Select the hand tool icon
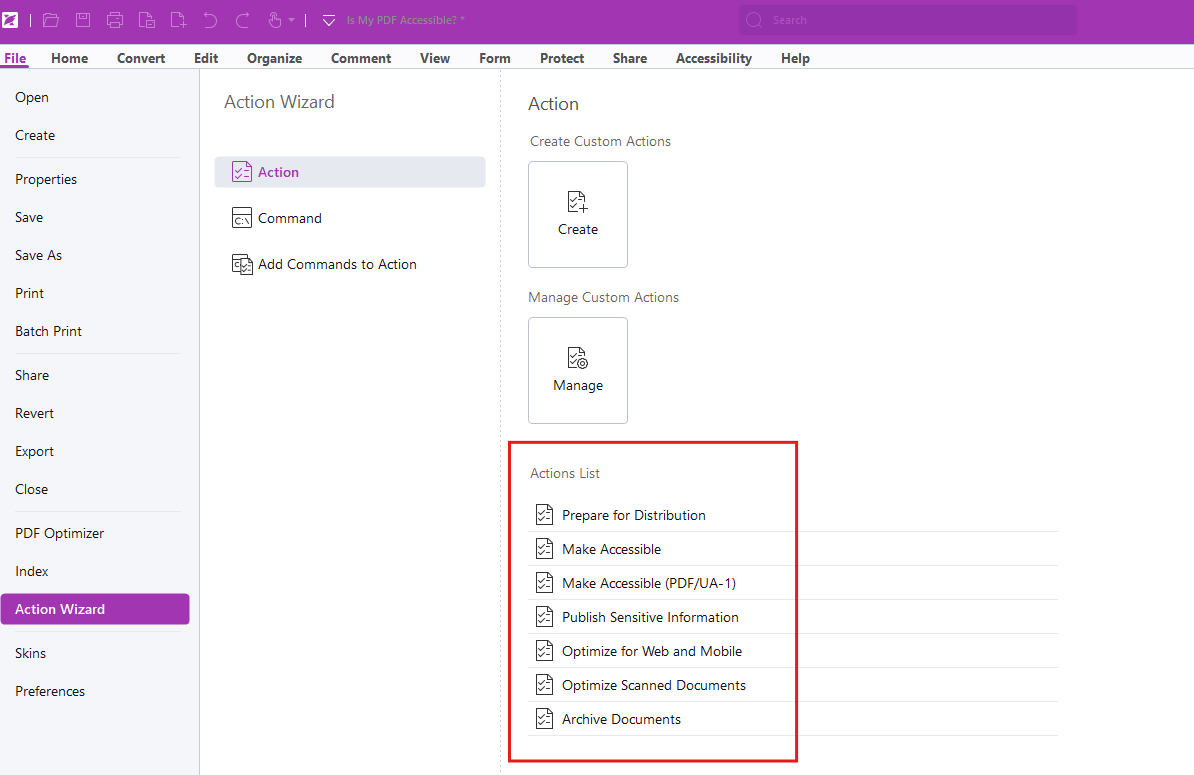The height and width of the screenshot is (775, 1194). [275, 20]
